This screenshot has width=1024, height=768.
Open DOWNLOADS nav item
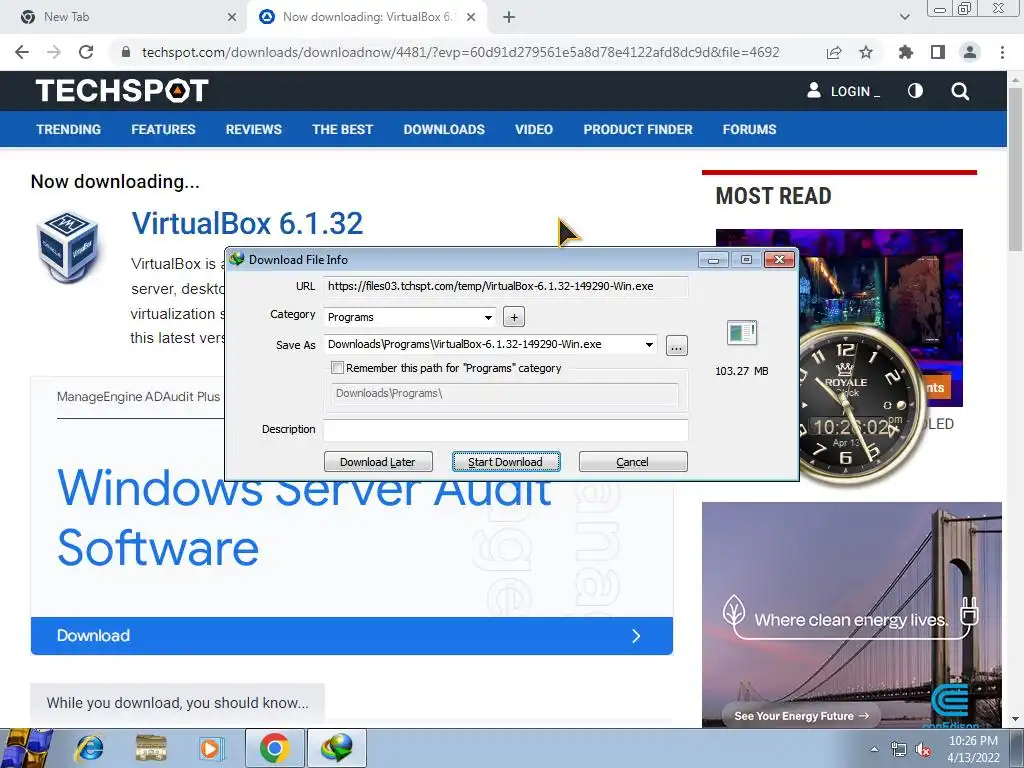[x=444, y=129]
